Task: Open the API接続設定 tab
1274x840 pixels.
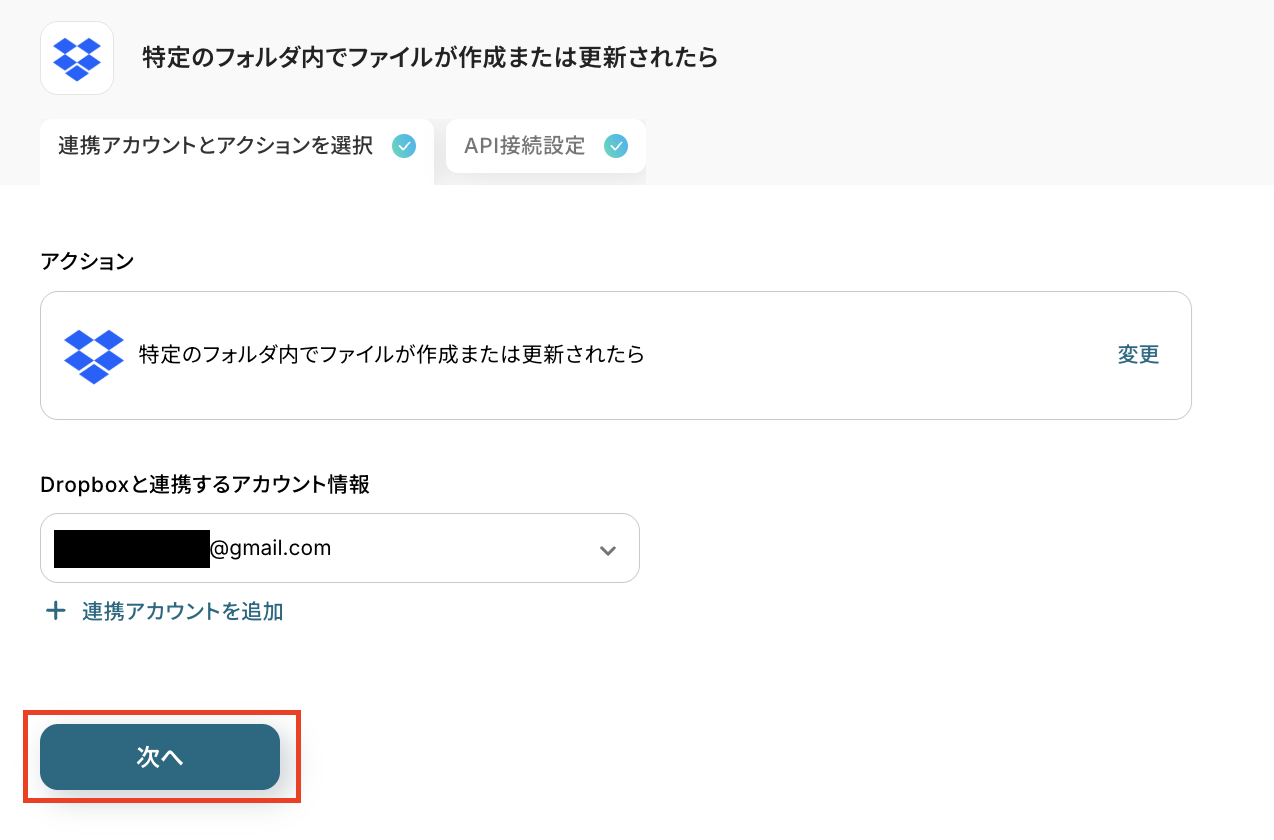Action: pyautogui.click(x=546, y=146)
